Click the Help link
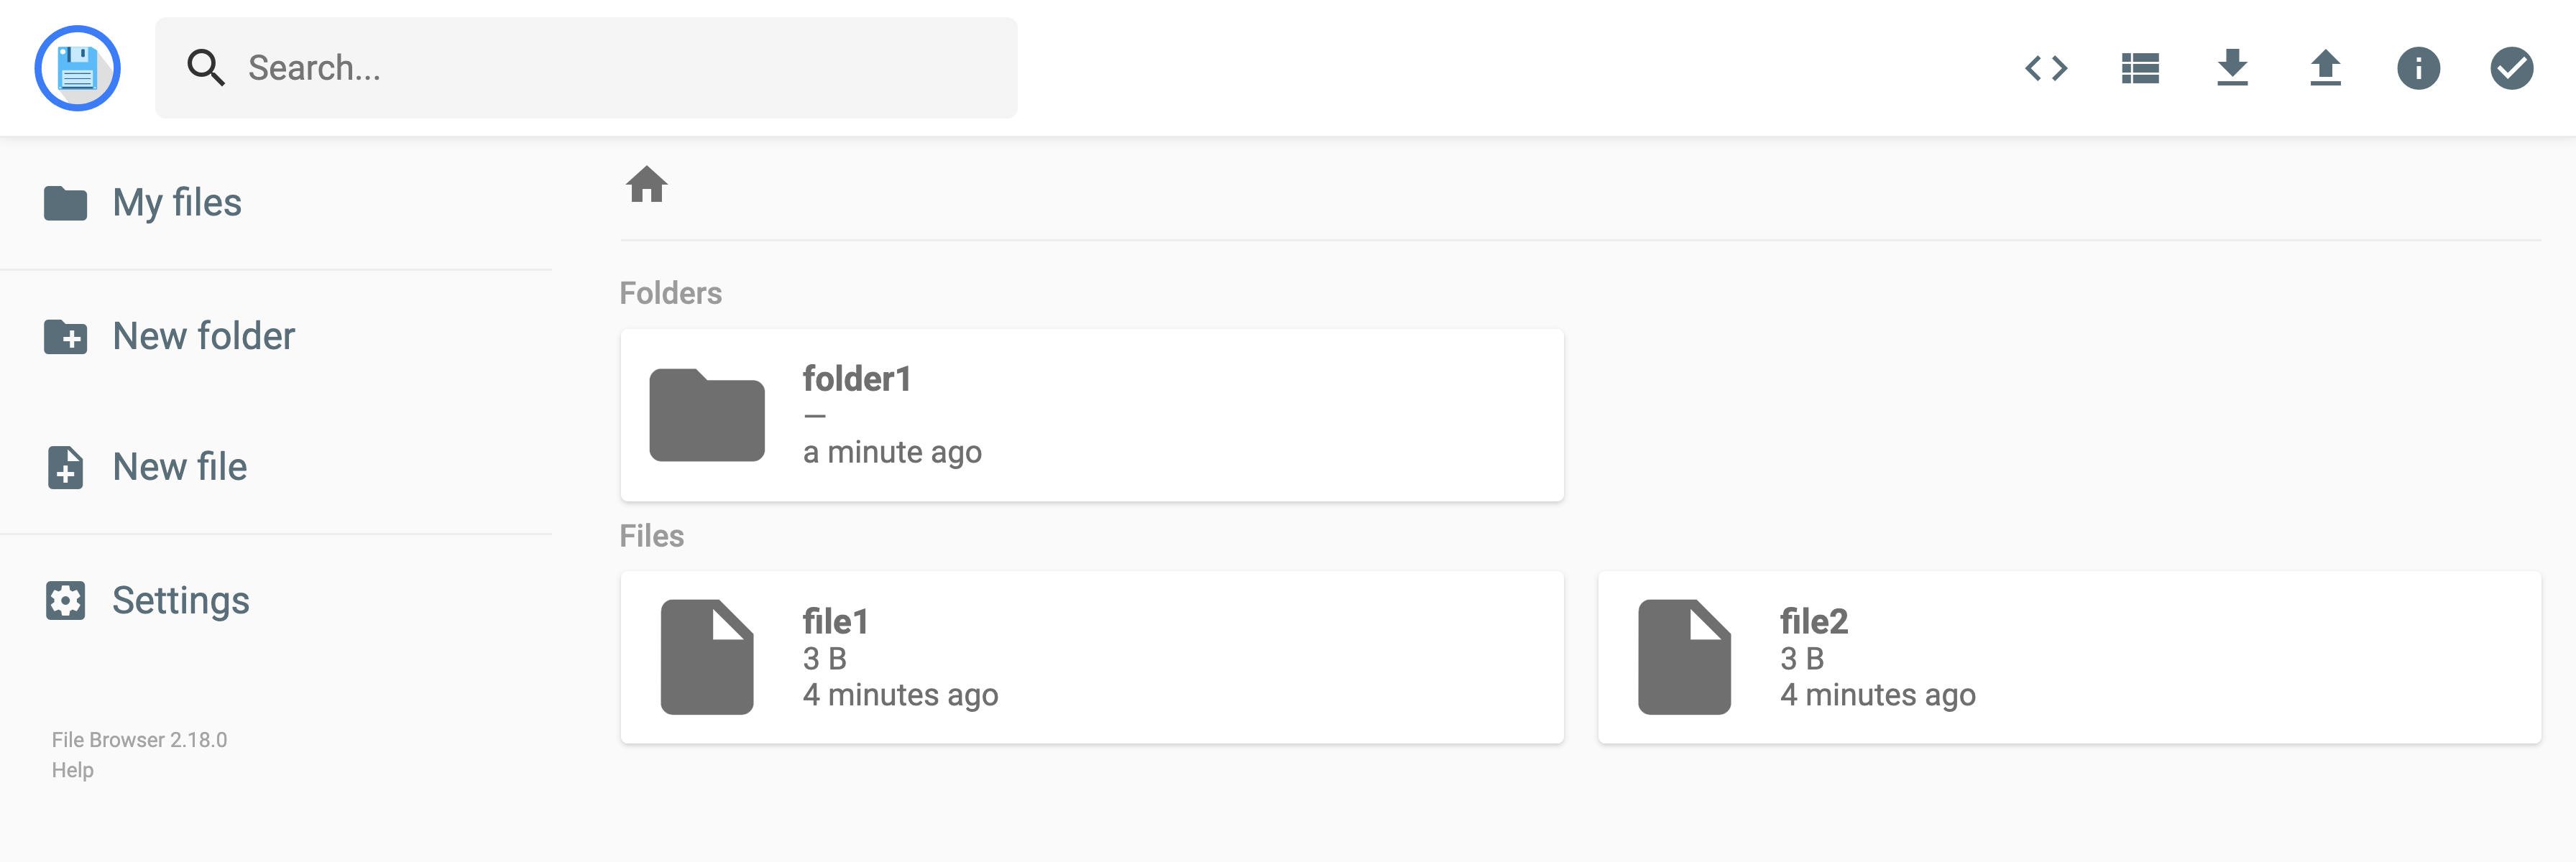 pos(73,770)
